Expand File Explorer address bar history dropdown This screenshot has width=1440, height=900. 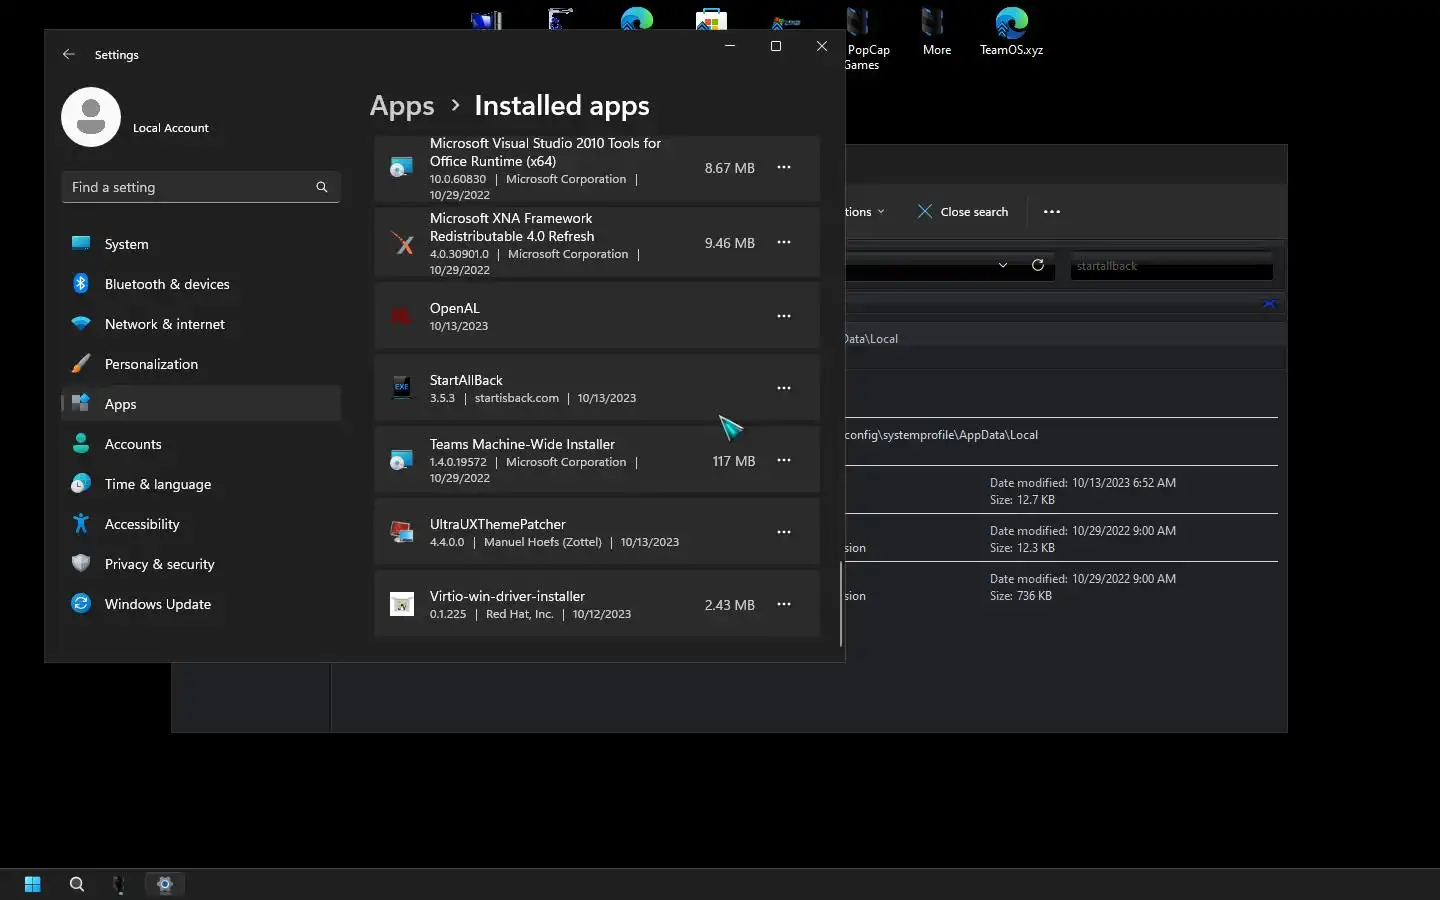tap(1002, 265)
